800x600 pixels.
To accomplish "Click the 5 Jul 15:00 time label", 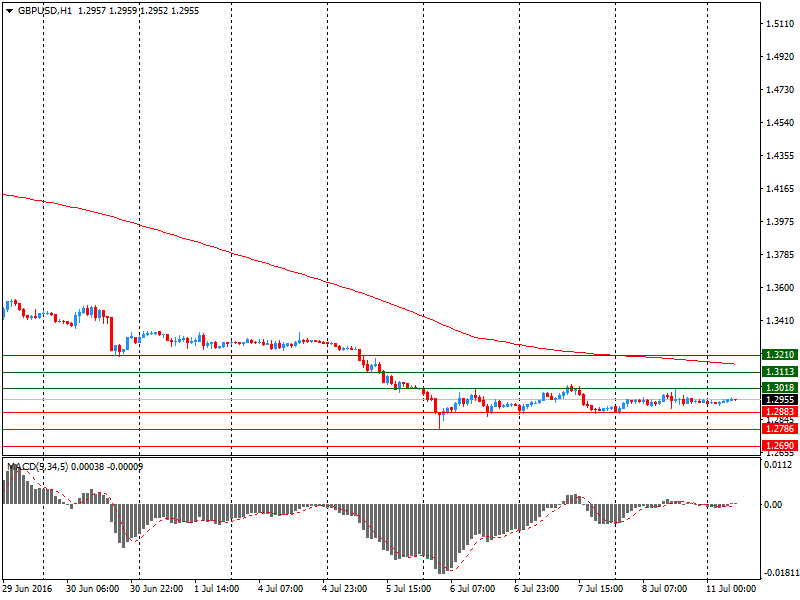I will pos(408,589).
